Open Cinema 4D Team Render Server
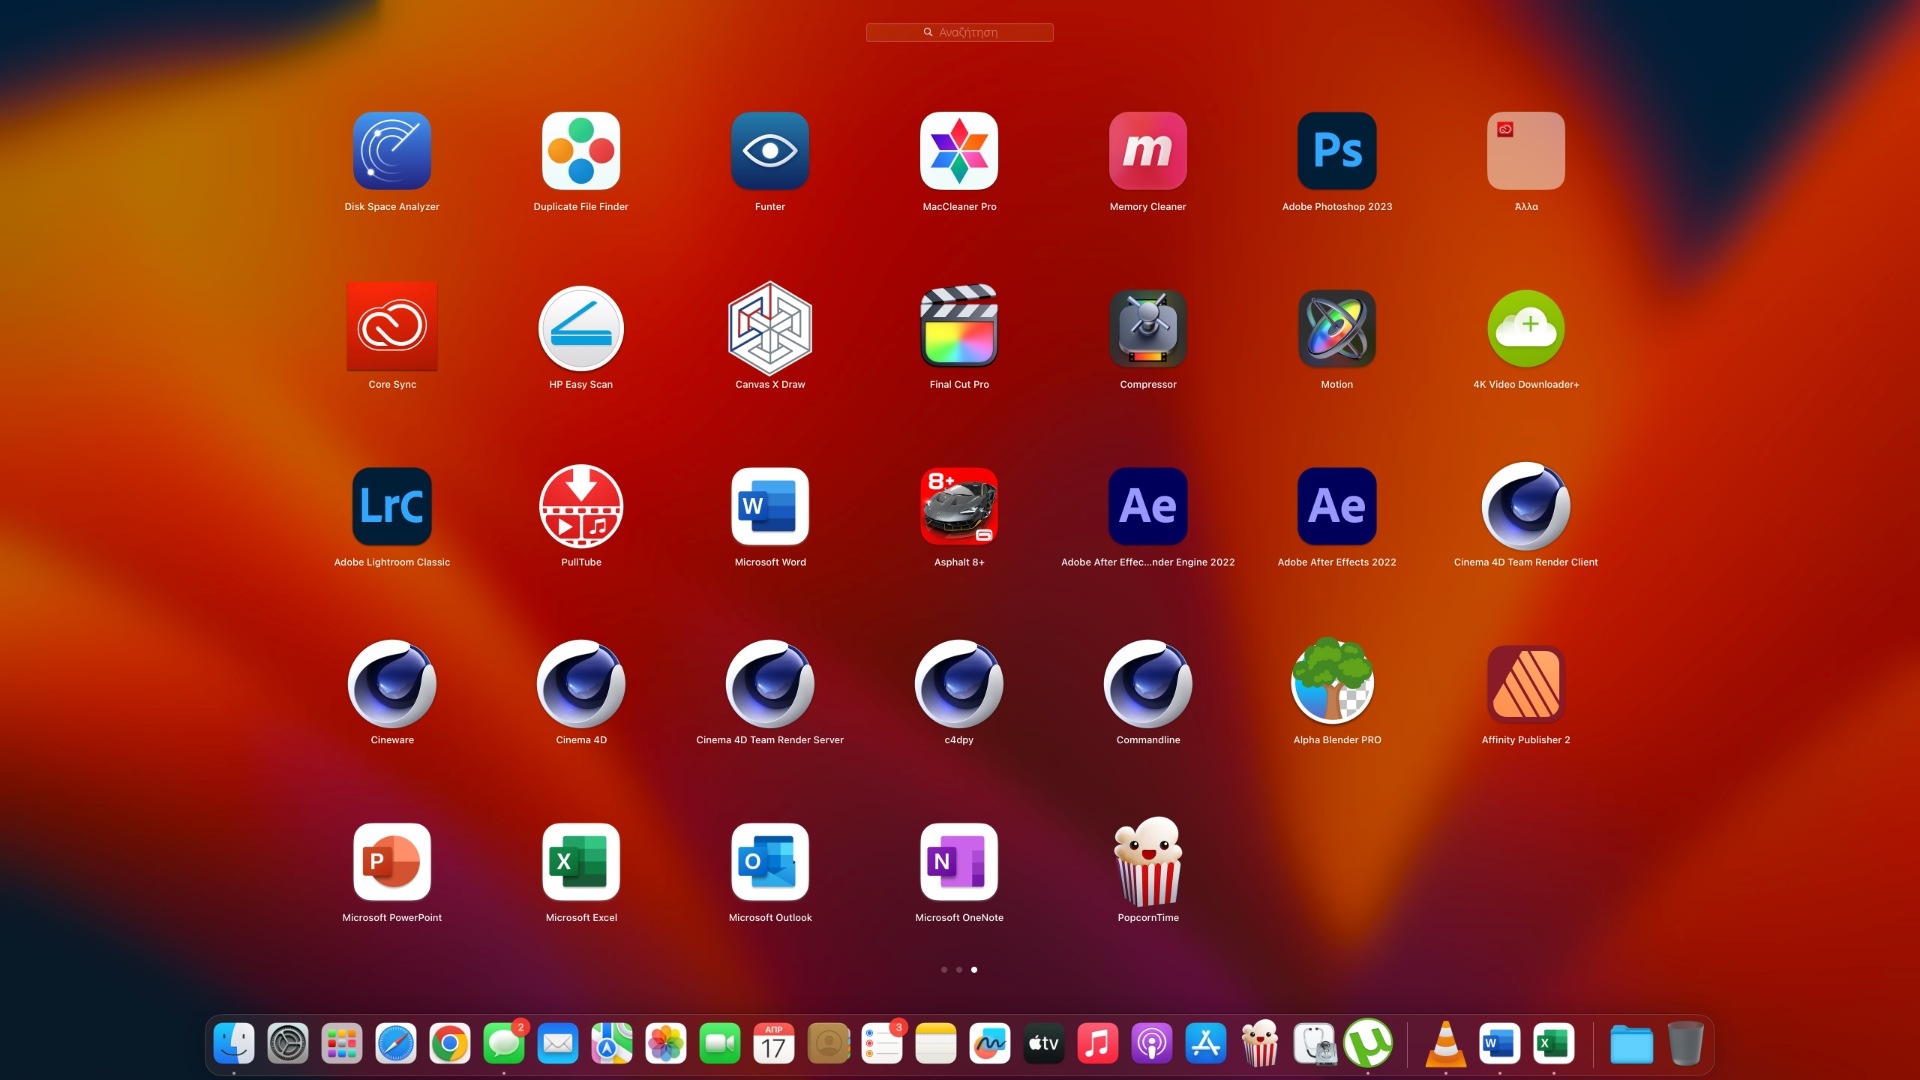Viewport: 1920px width, 1080px height. click(770, 684)
